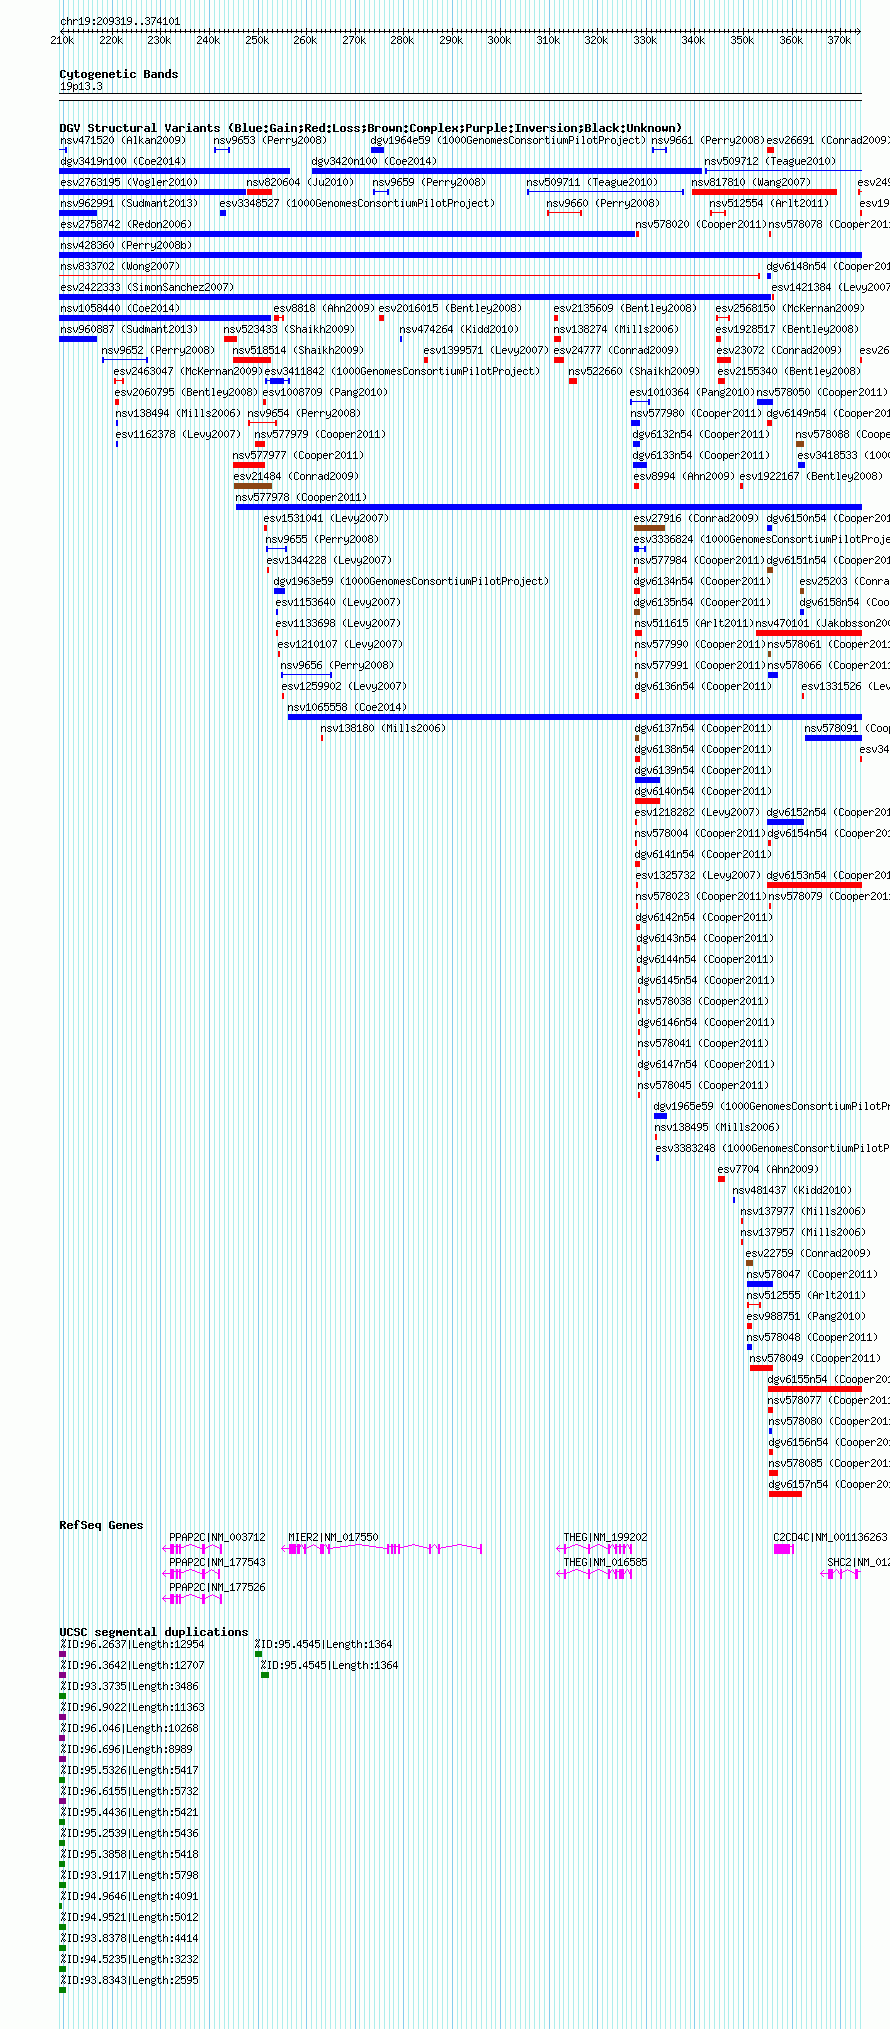890x2029 pixels.
Task: Open variant esv2758742 (Redon2006)
Action: (126, 224)
